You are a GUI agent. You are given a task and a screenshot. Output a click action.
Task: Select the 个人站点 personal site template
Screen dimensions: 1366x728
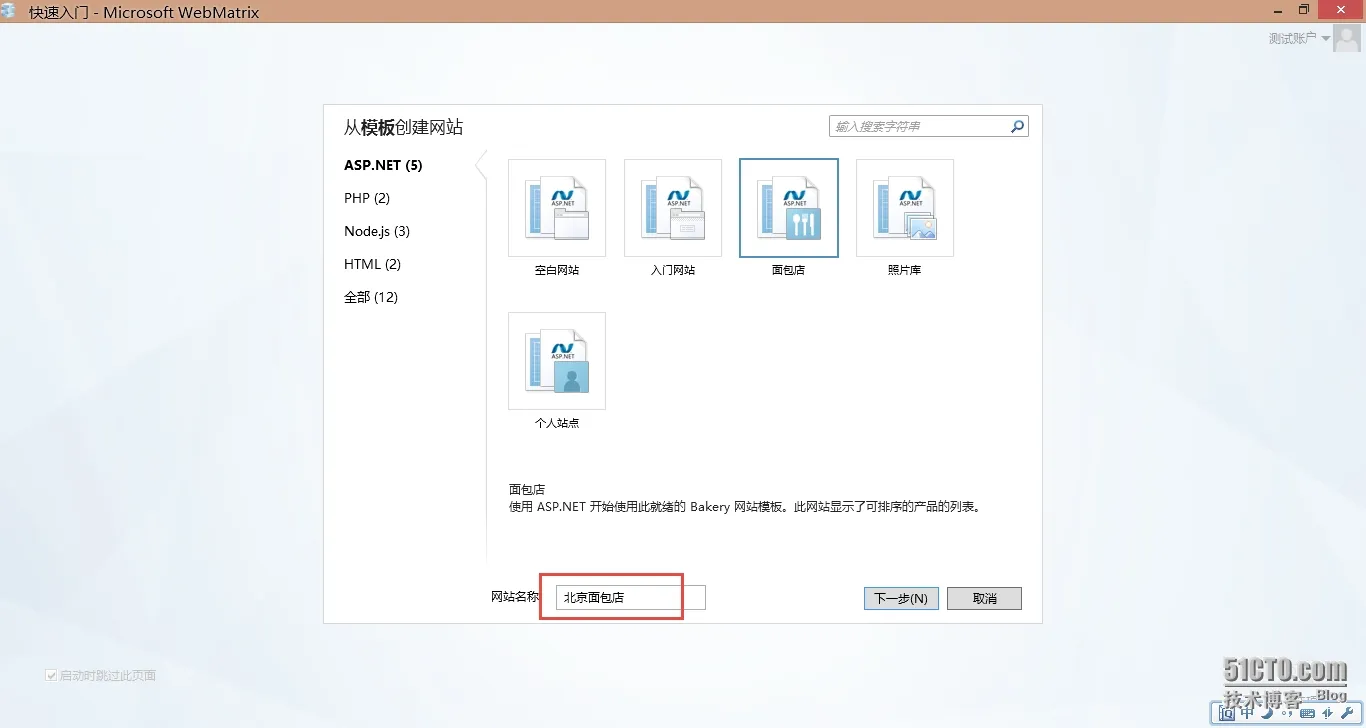coord(557,361)
